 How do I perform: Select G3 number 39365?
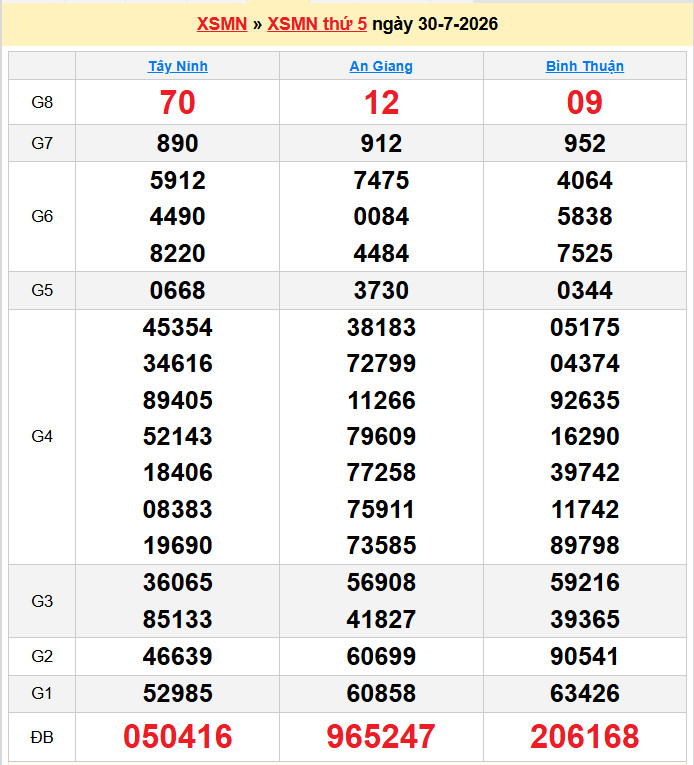(x=585, y=620)
